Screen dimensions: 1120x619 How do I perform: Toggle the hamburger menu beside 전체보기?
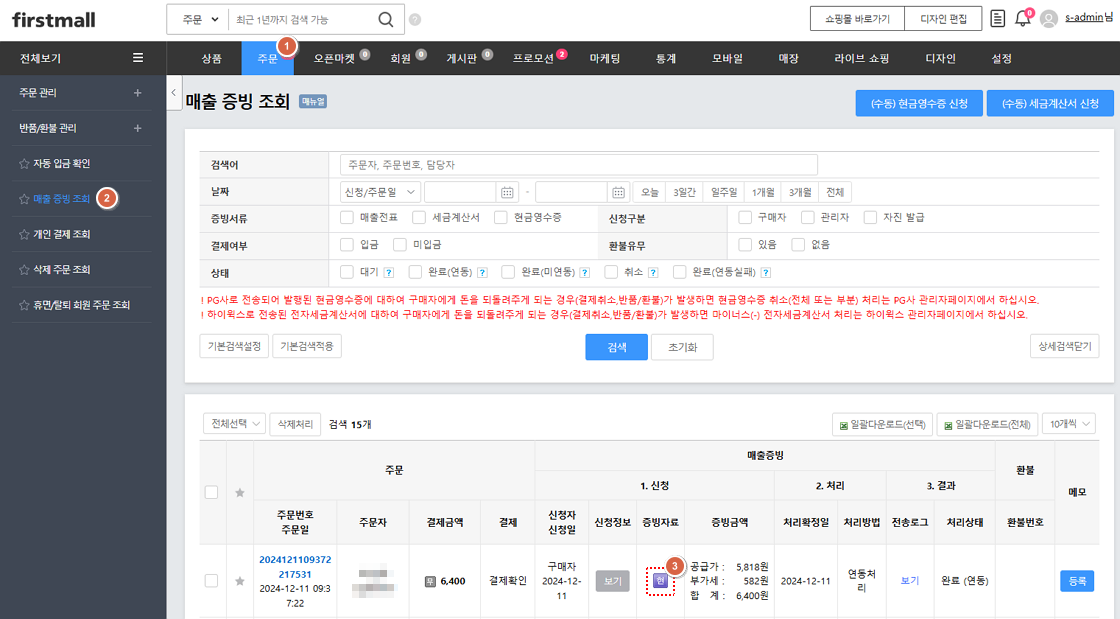point(138,58)
